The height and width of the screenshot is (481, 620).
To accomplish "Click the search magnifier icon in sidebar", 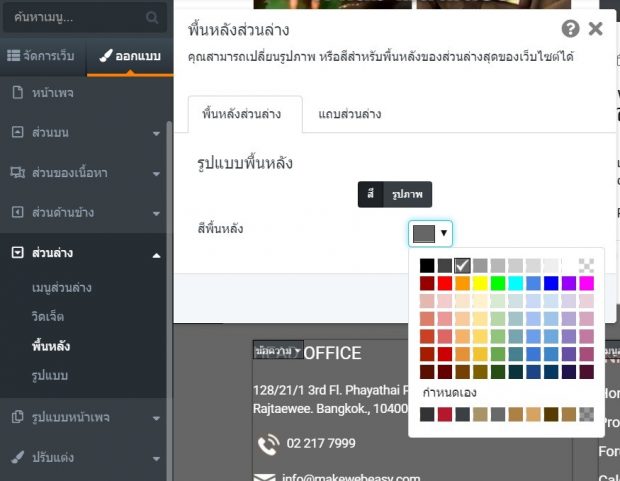I will 151,18.
